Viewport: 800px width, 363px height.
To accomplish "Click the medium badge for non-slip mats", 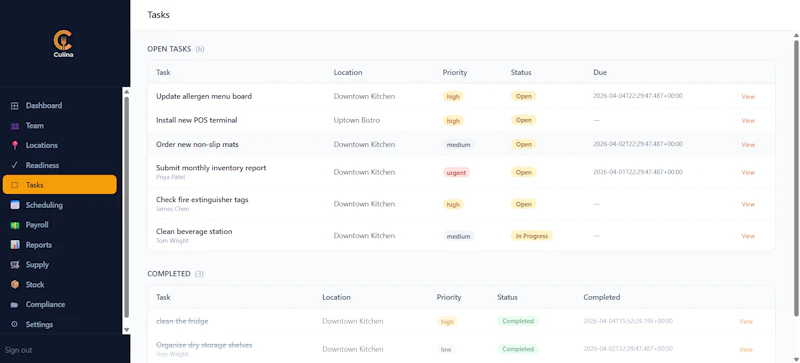I will [x=458, y=144].
